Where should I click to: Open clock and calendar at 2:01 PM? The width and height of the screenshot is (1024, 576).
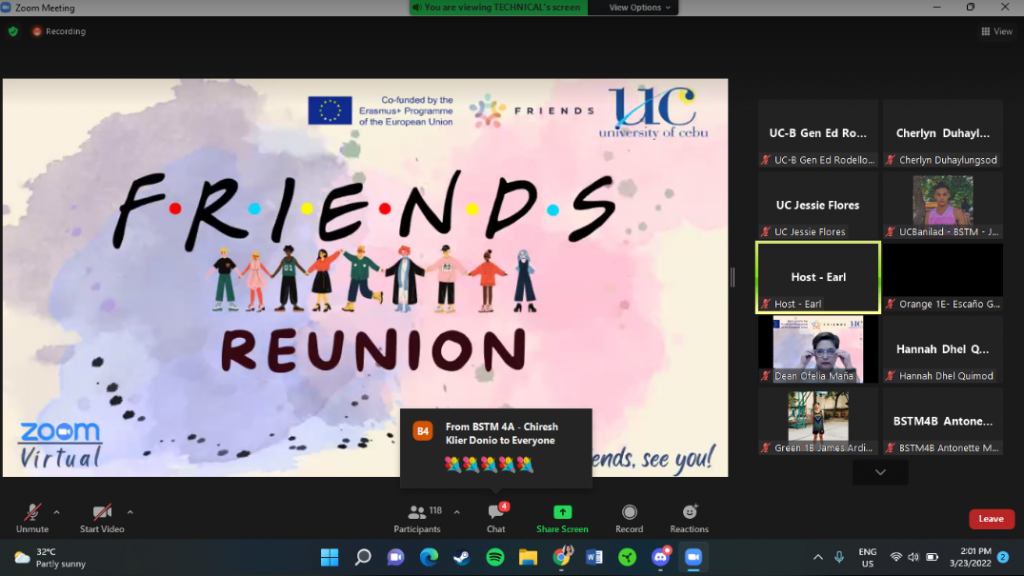(x=970, y=558)
